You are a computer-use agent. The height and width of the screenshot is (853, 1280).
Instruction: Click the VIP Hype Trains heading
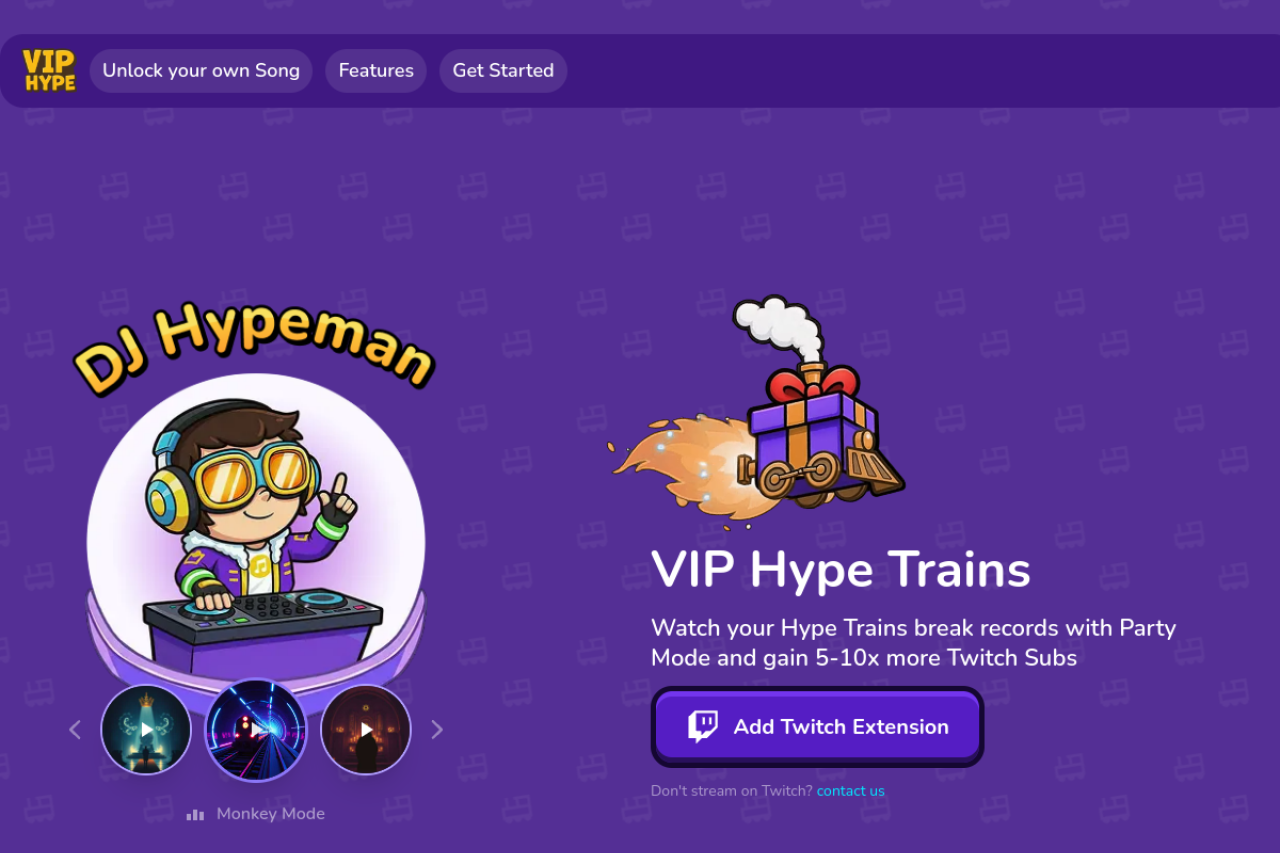click(841, 570)
